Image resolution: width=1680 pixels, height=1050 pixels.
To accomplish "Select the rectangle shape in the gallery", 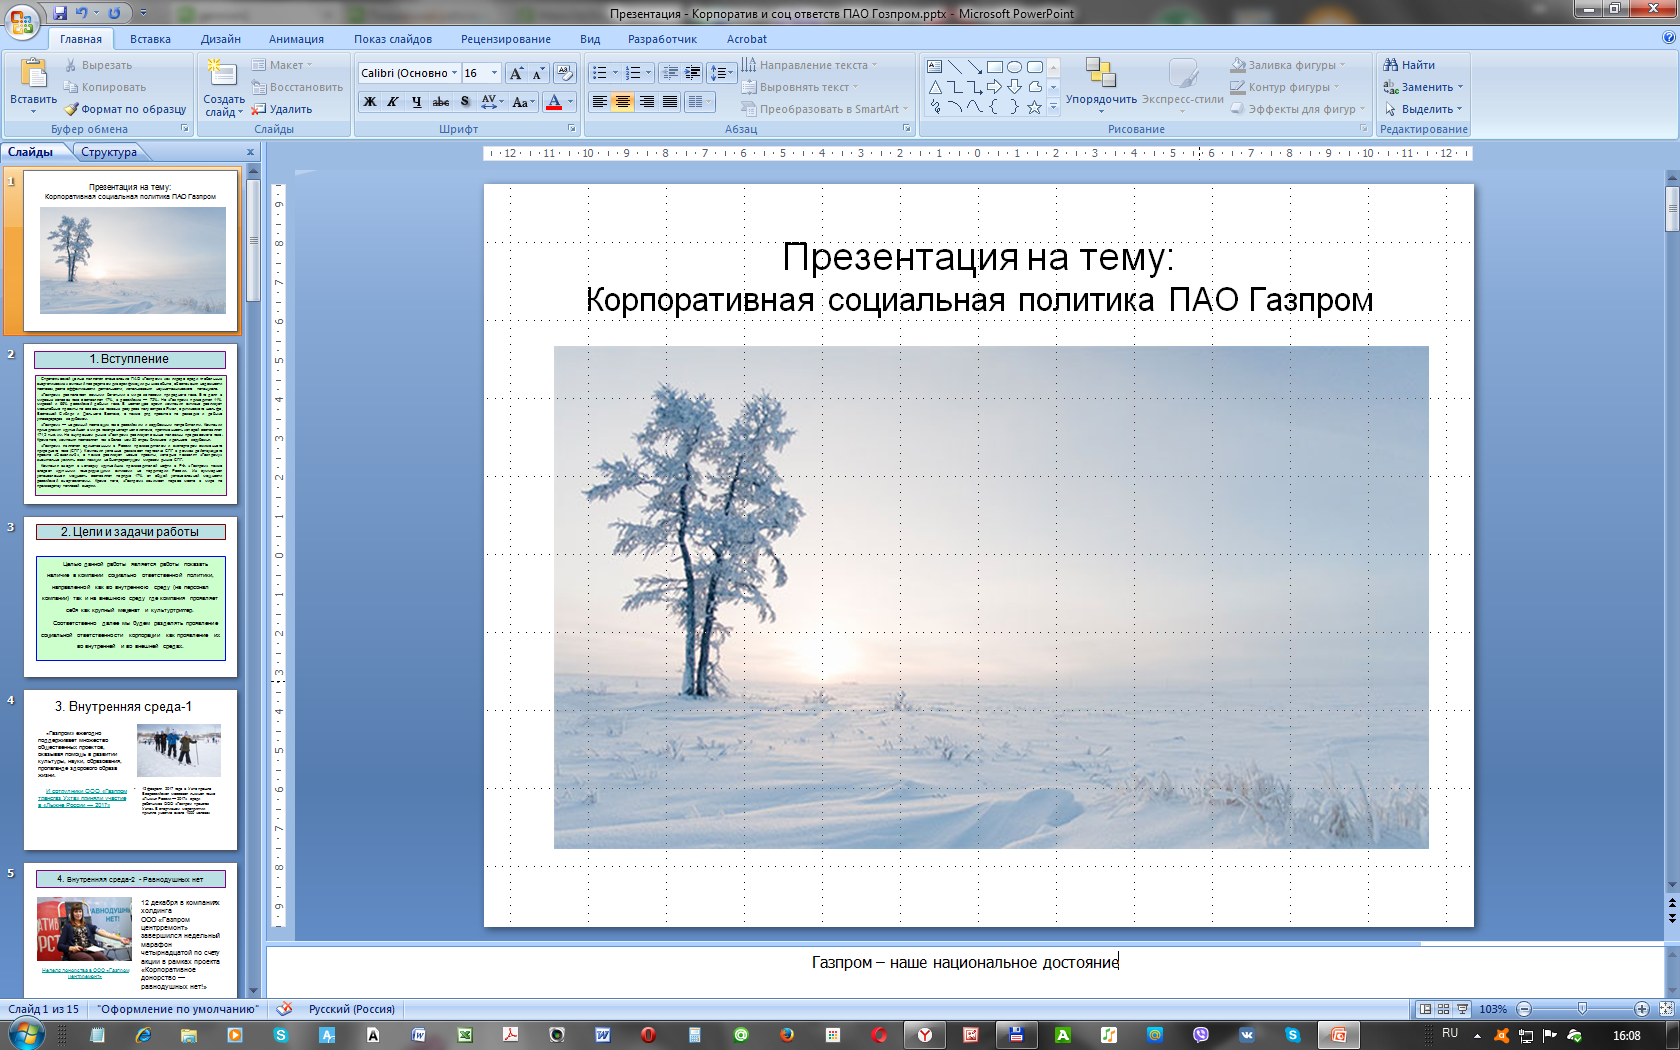I will [x=994, y=67].
